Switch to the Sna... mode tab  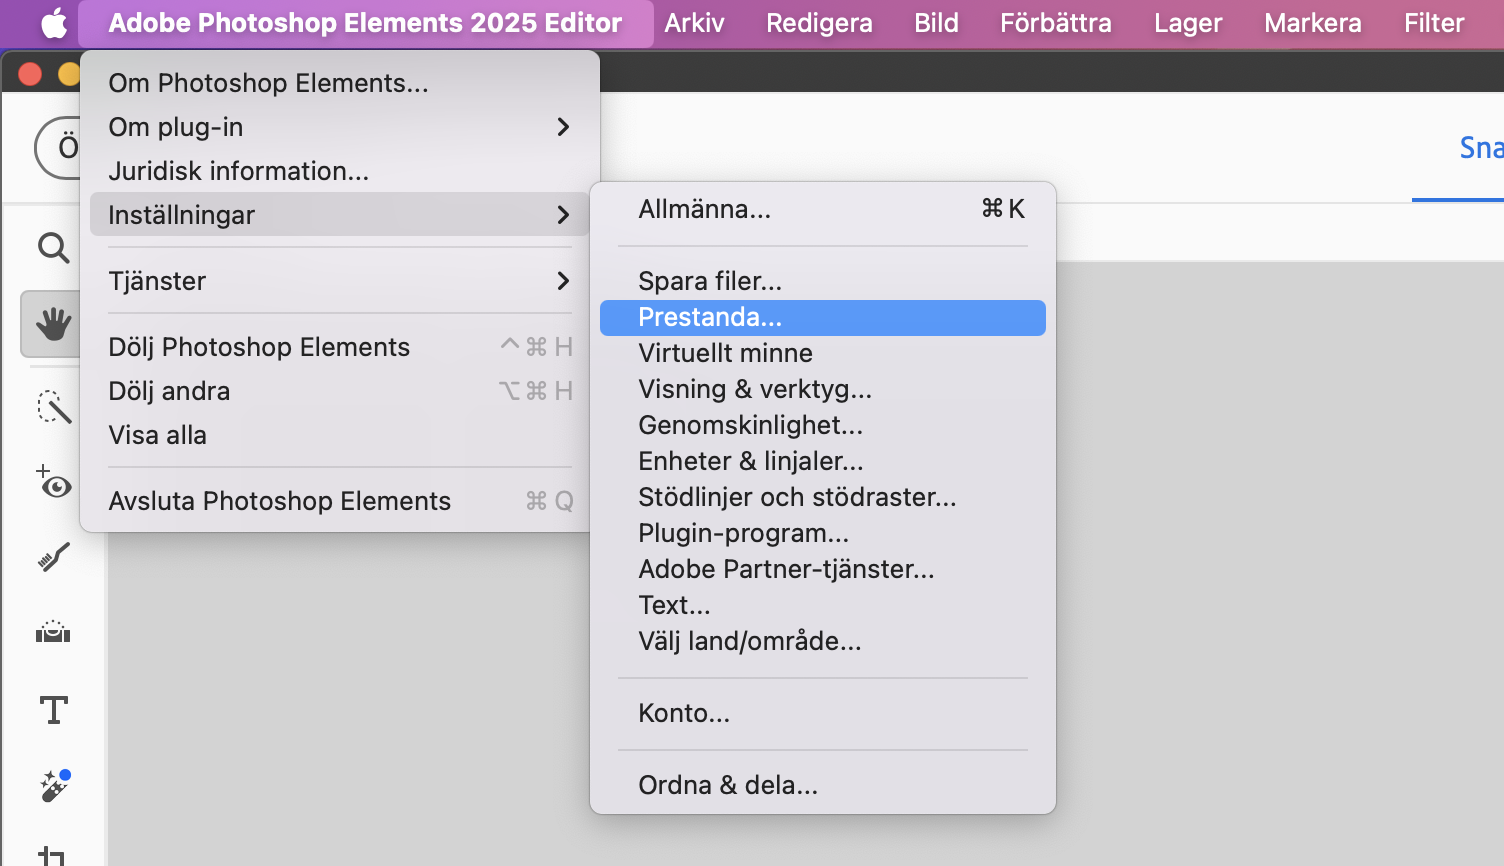[1480, 148]
